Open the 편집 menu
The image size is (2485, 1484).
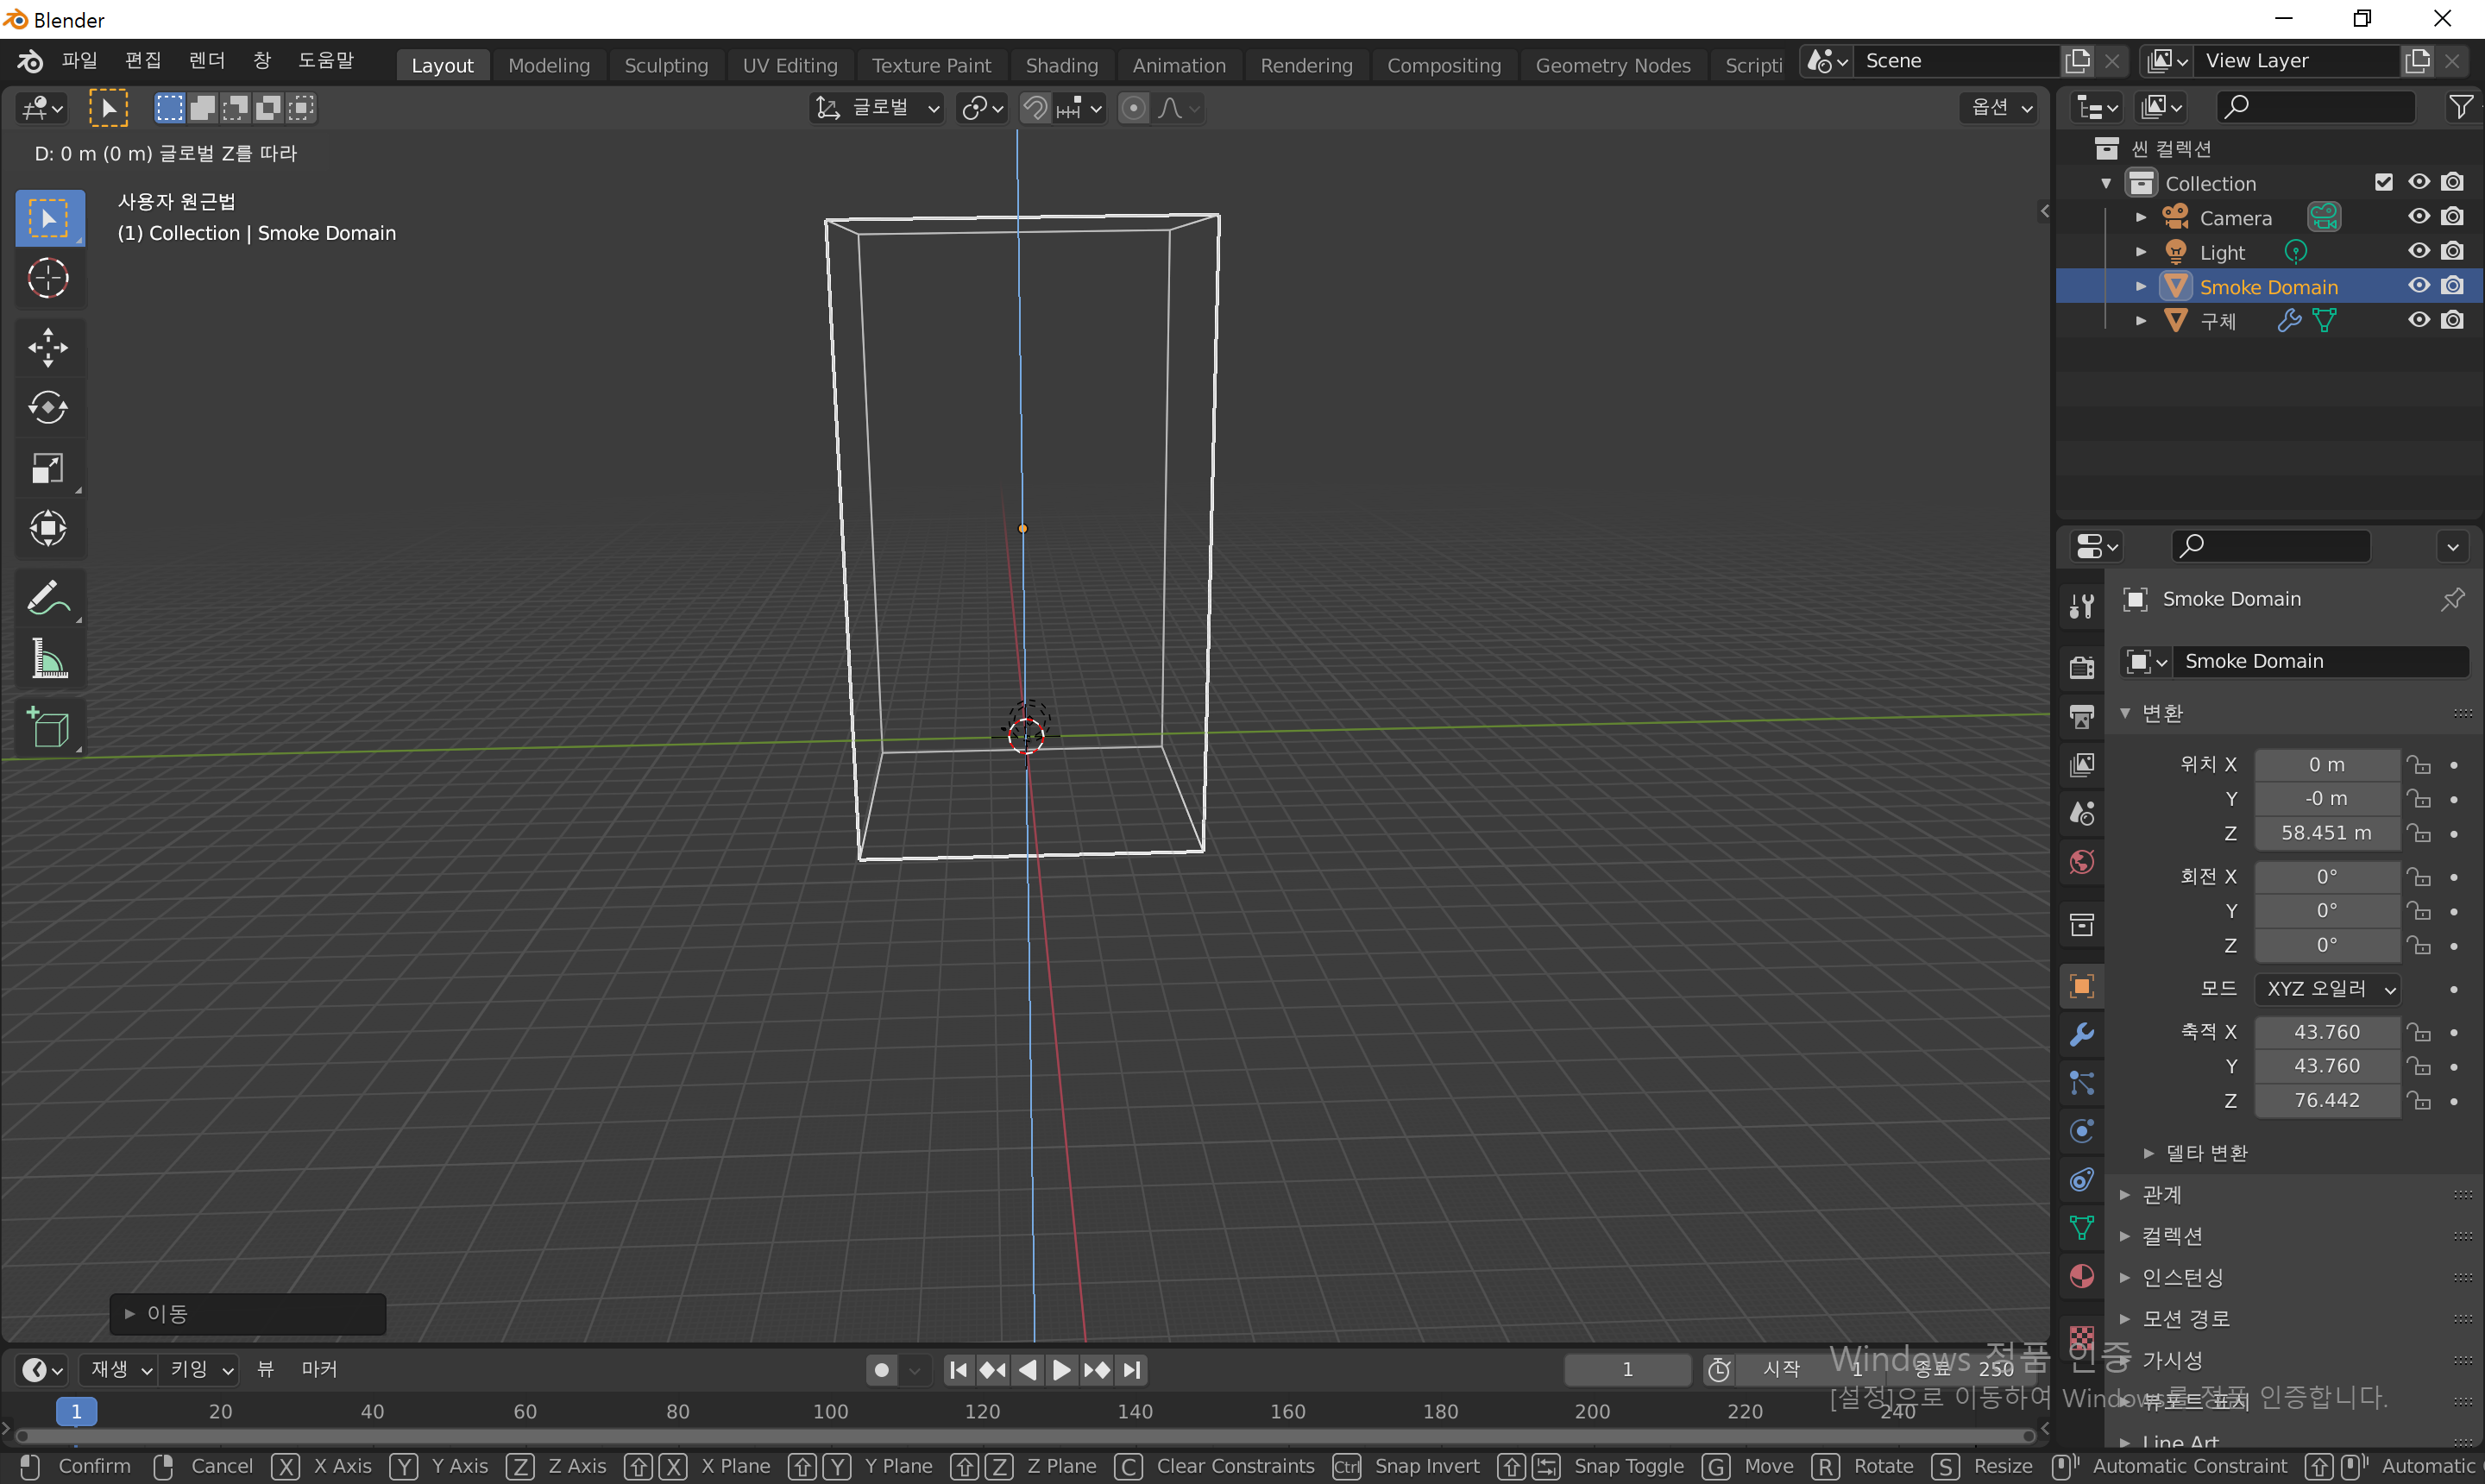(143, 61)
